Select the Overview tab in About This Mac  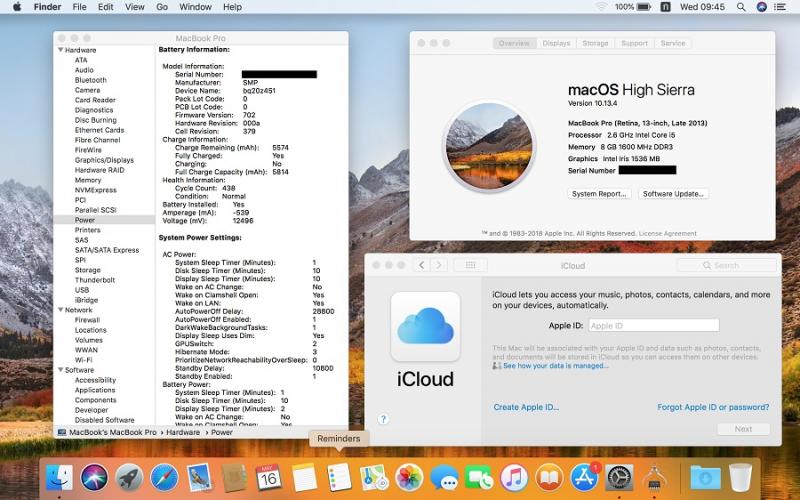(x=514, y=43)
